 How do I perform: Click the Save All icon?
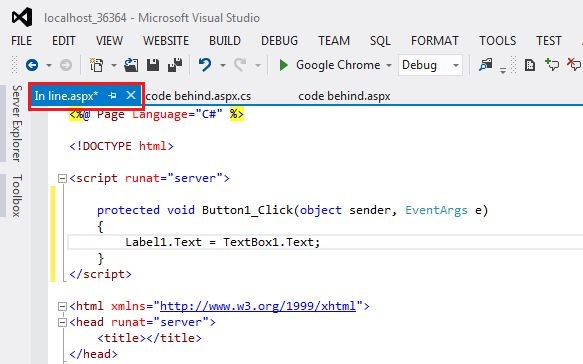pyautogui.click(x=175, y=65)
